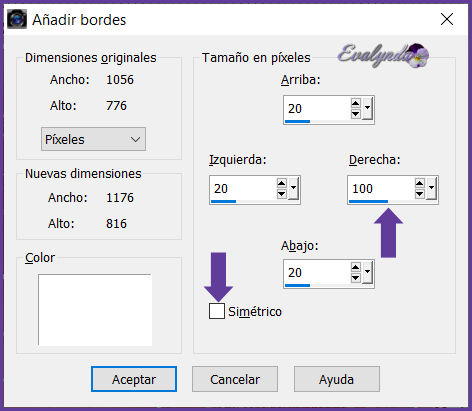This screenshot has width=472, height=411.
Task: Expand the Derecha slider popup arrow
Action: [x=431, y=188]
